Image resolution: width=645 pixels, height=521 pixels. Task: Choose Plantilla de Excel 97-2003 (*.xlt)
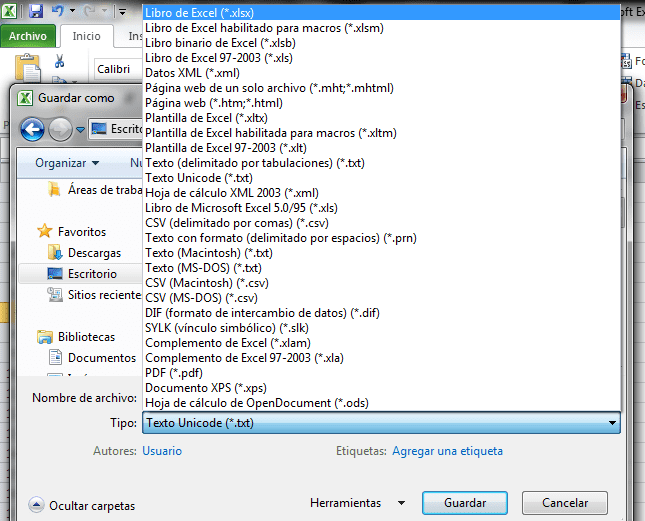[x=381, y=148]
